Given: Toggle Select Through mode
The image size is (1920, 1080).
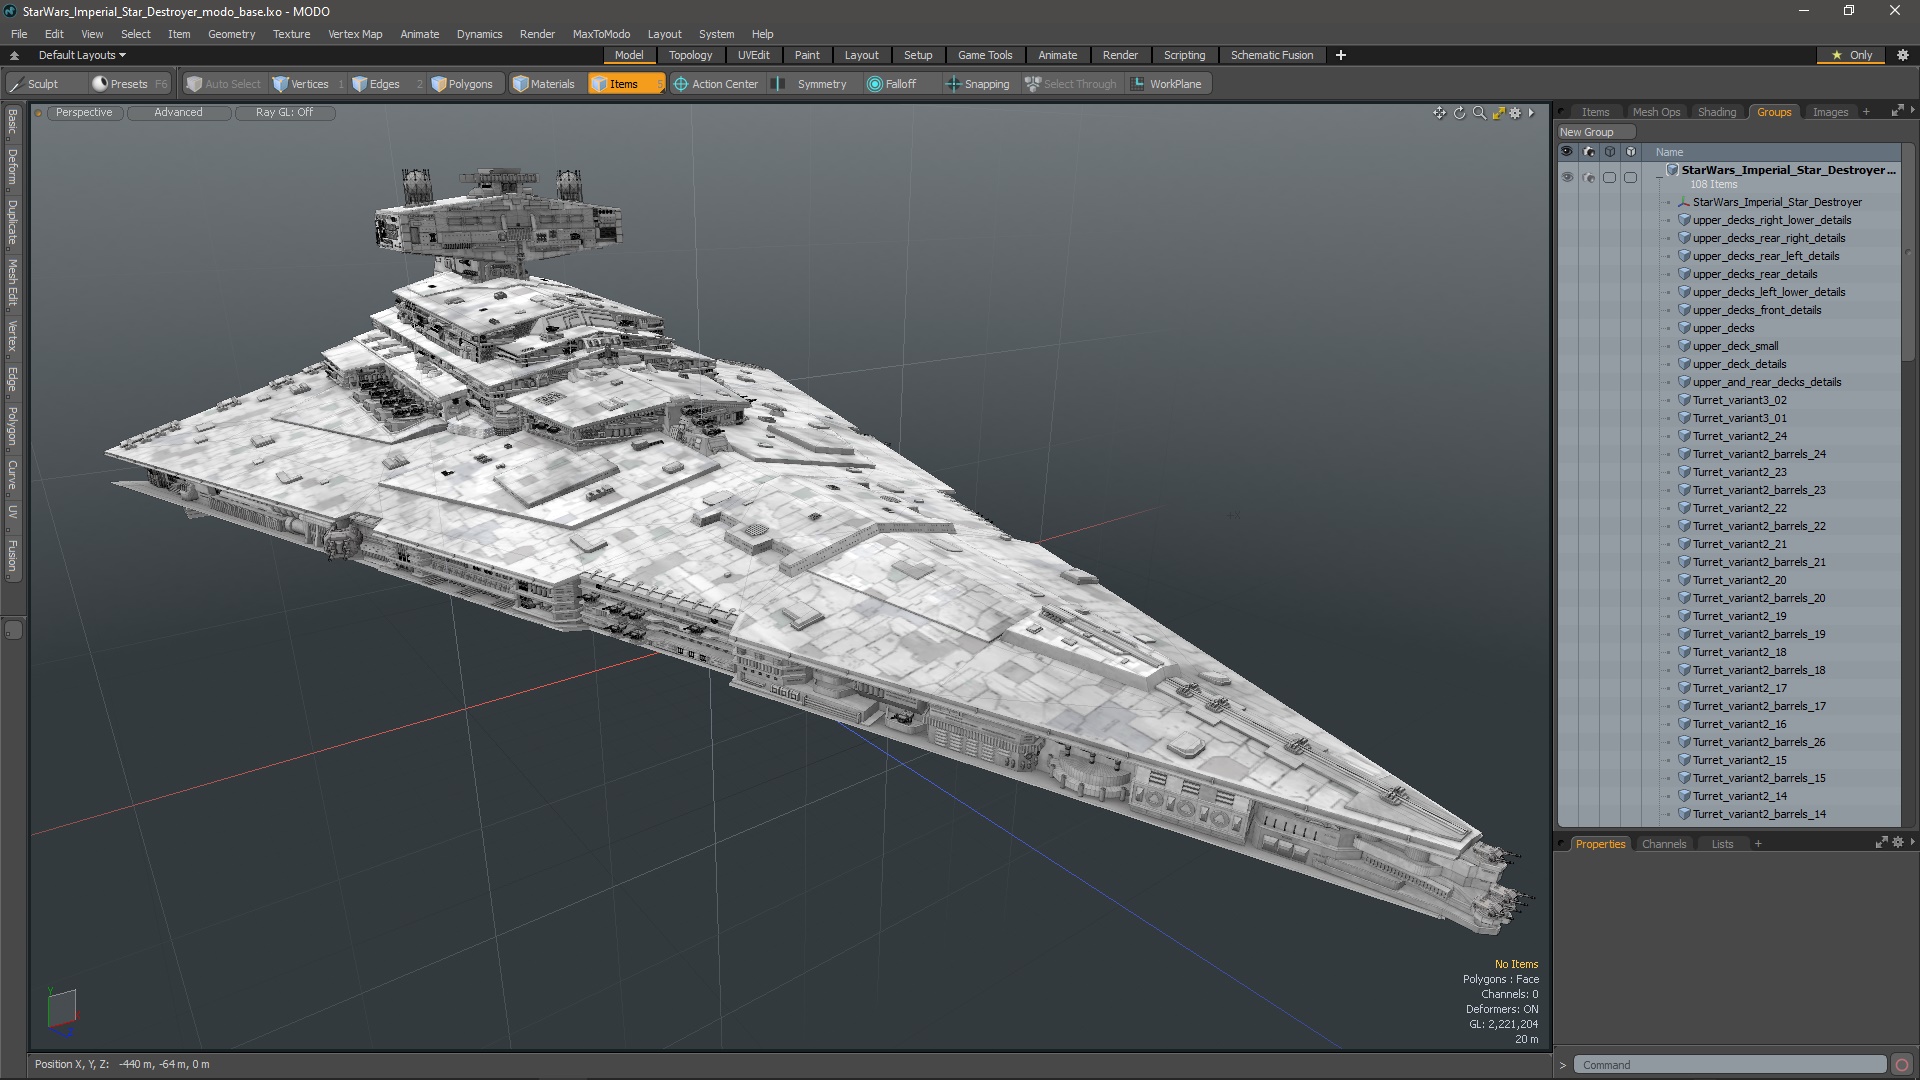Looking at the screenshot, I should click(x=1071, y=84).
